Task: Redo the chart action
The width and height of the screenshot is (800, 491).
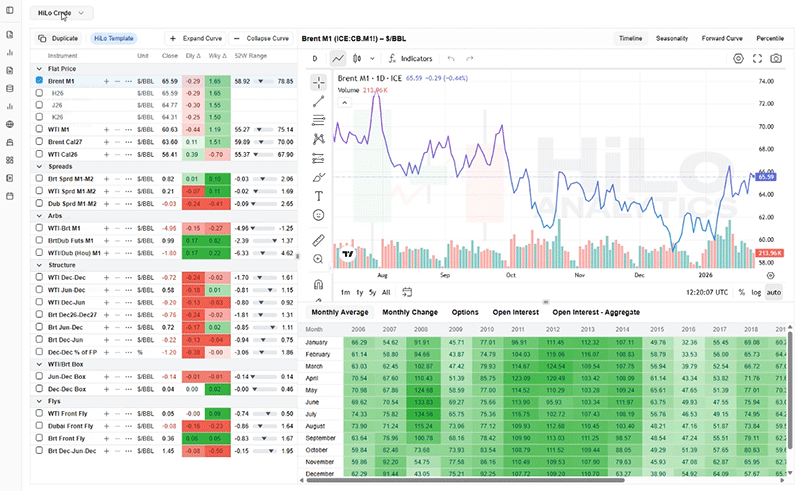Action: point(470,59)
